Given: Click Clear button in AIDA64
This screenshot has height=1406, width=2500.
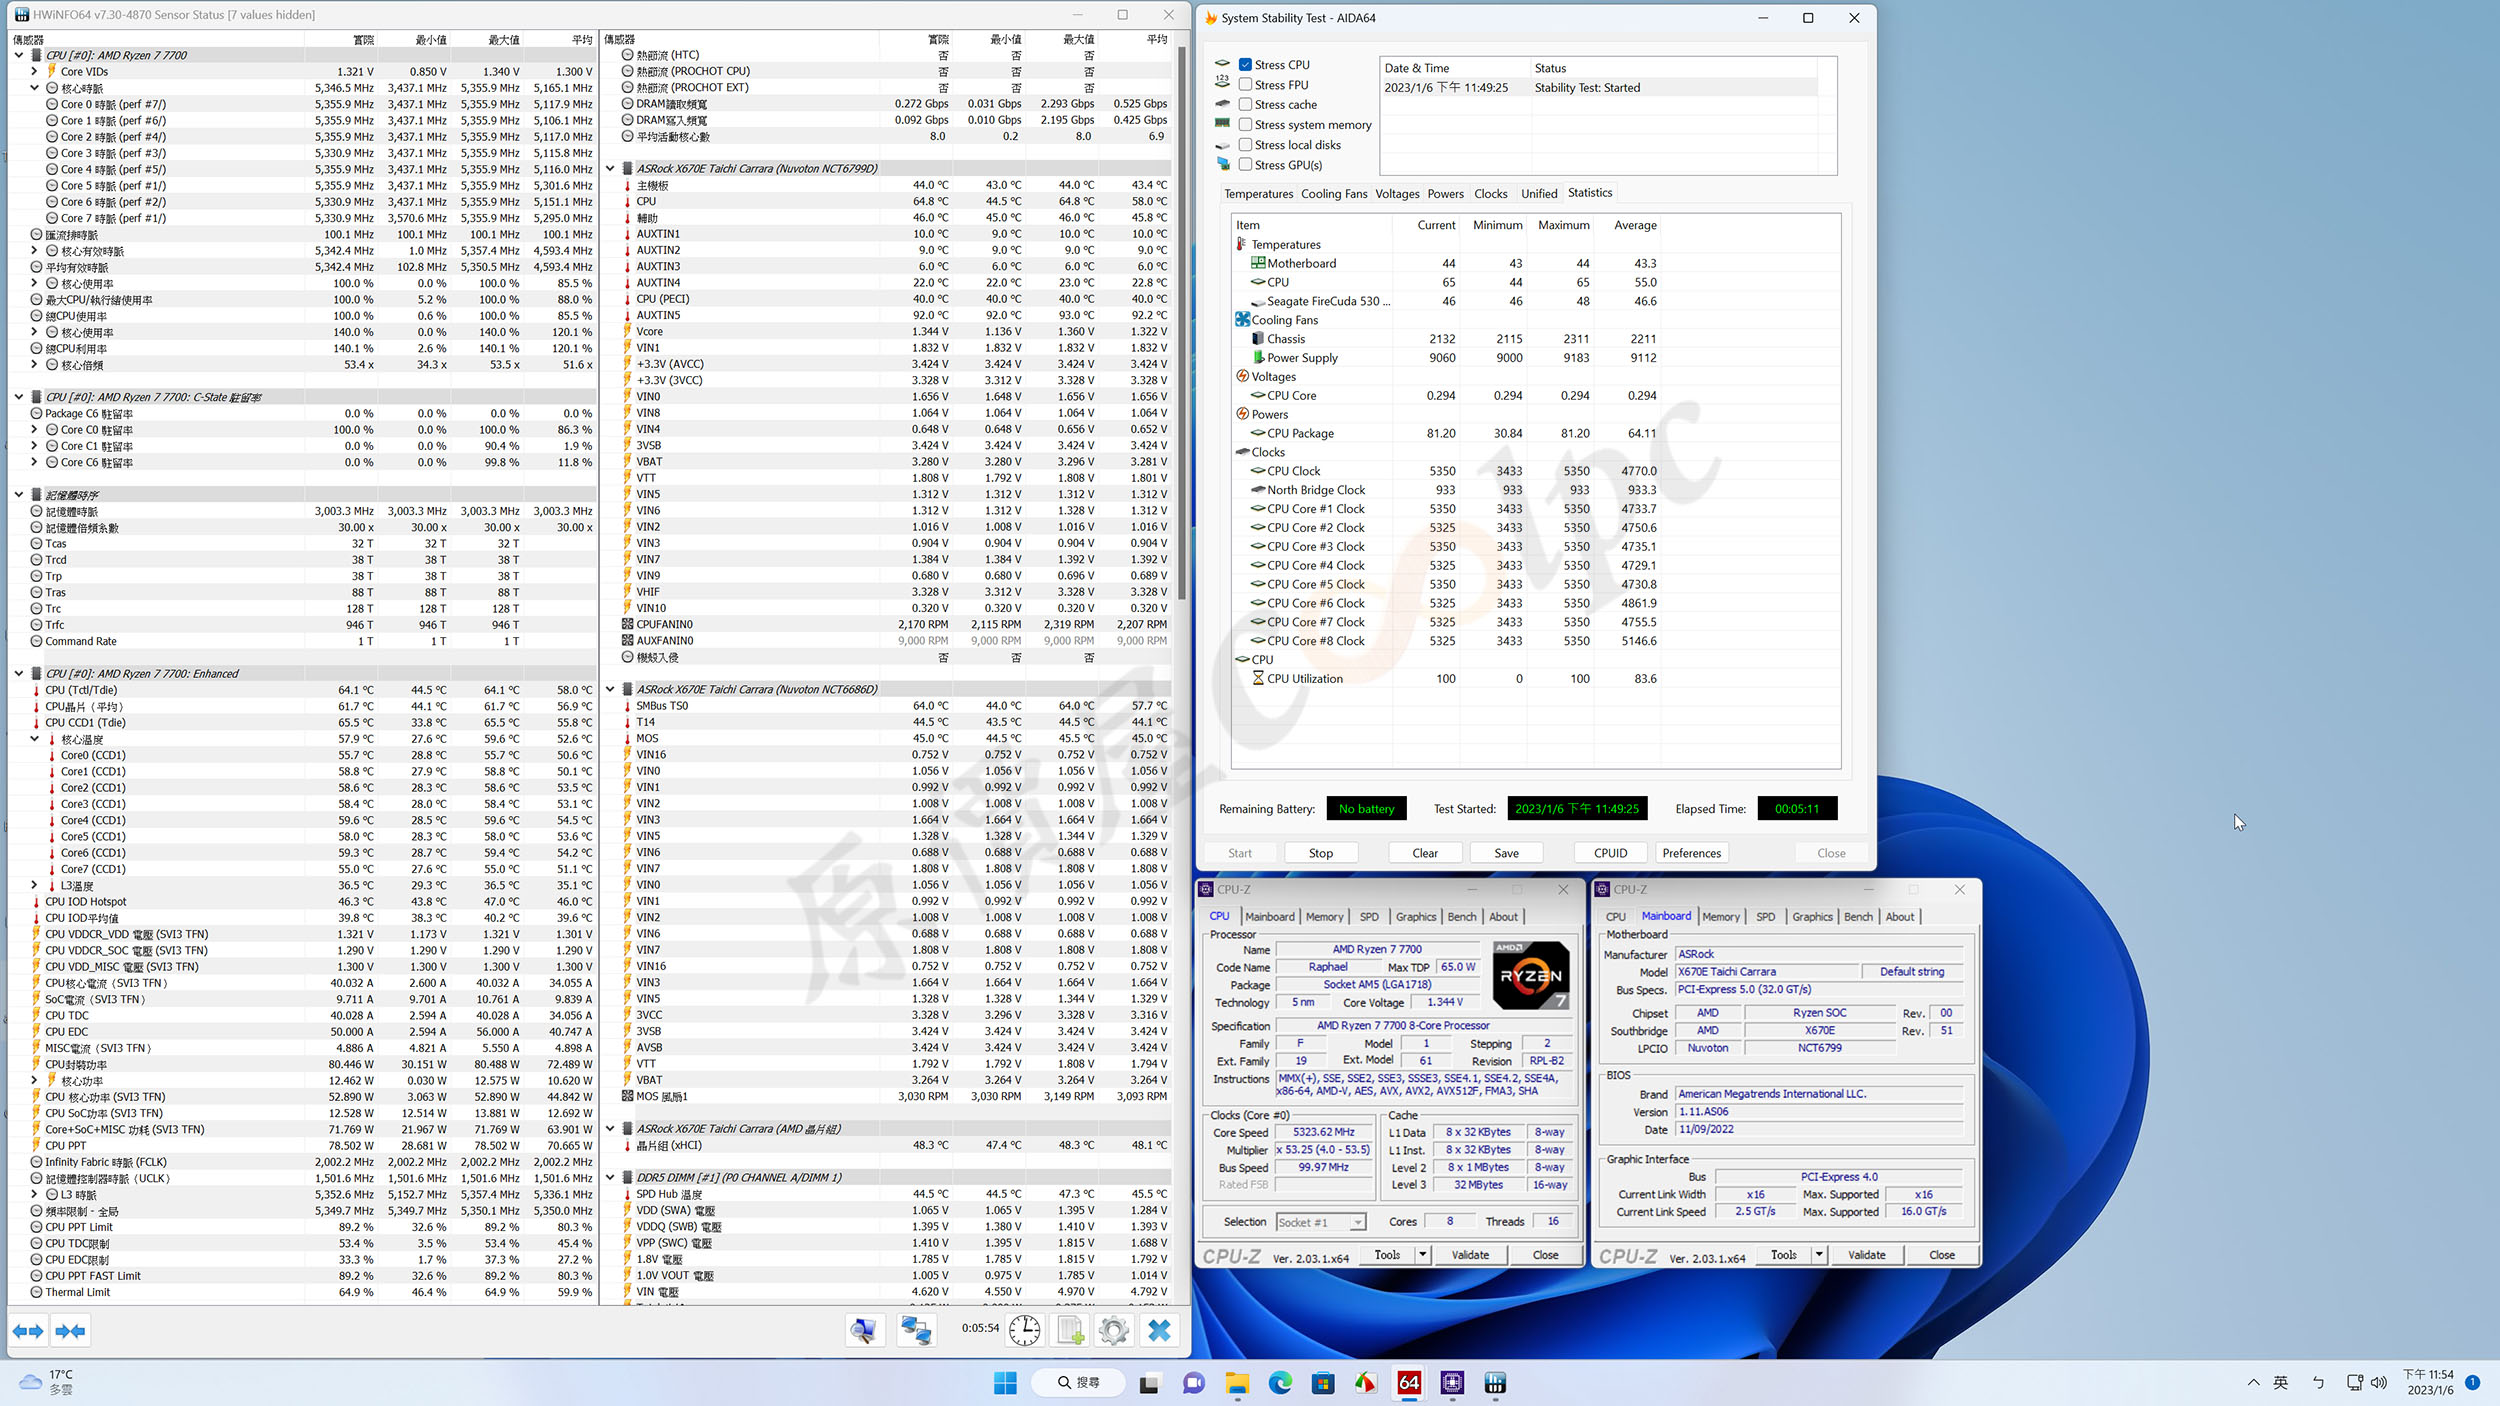Looking at the screenshot, I should (1425, 853).
